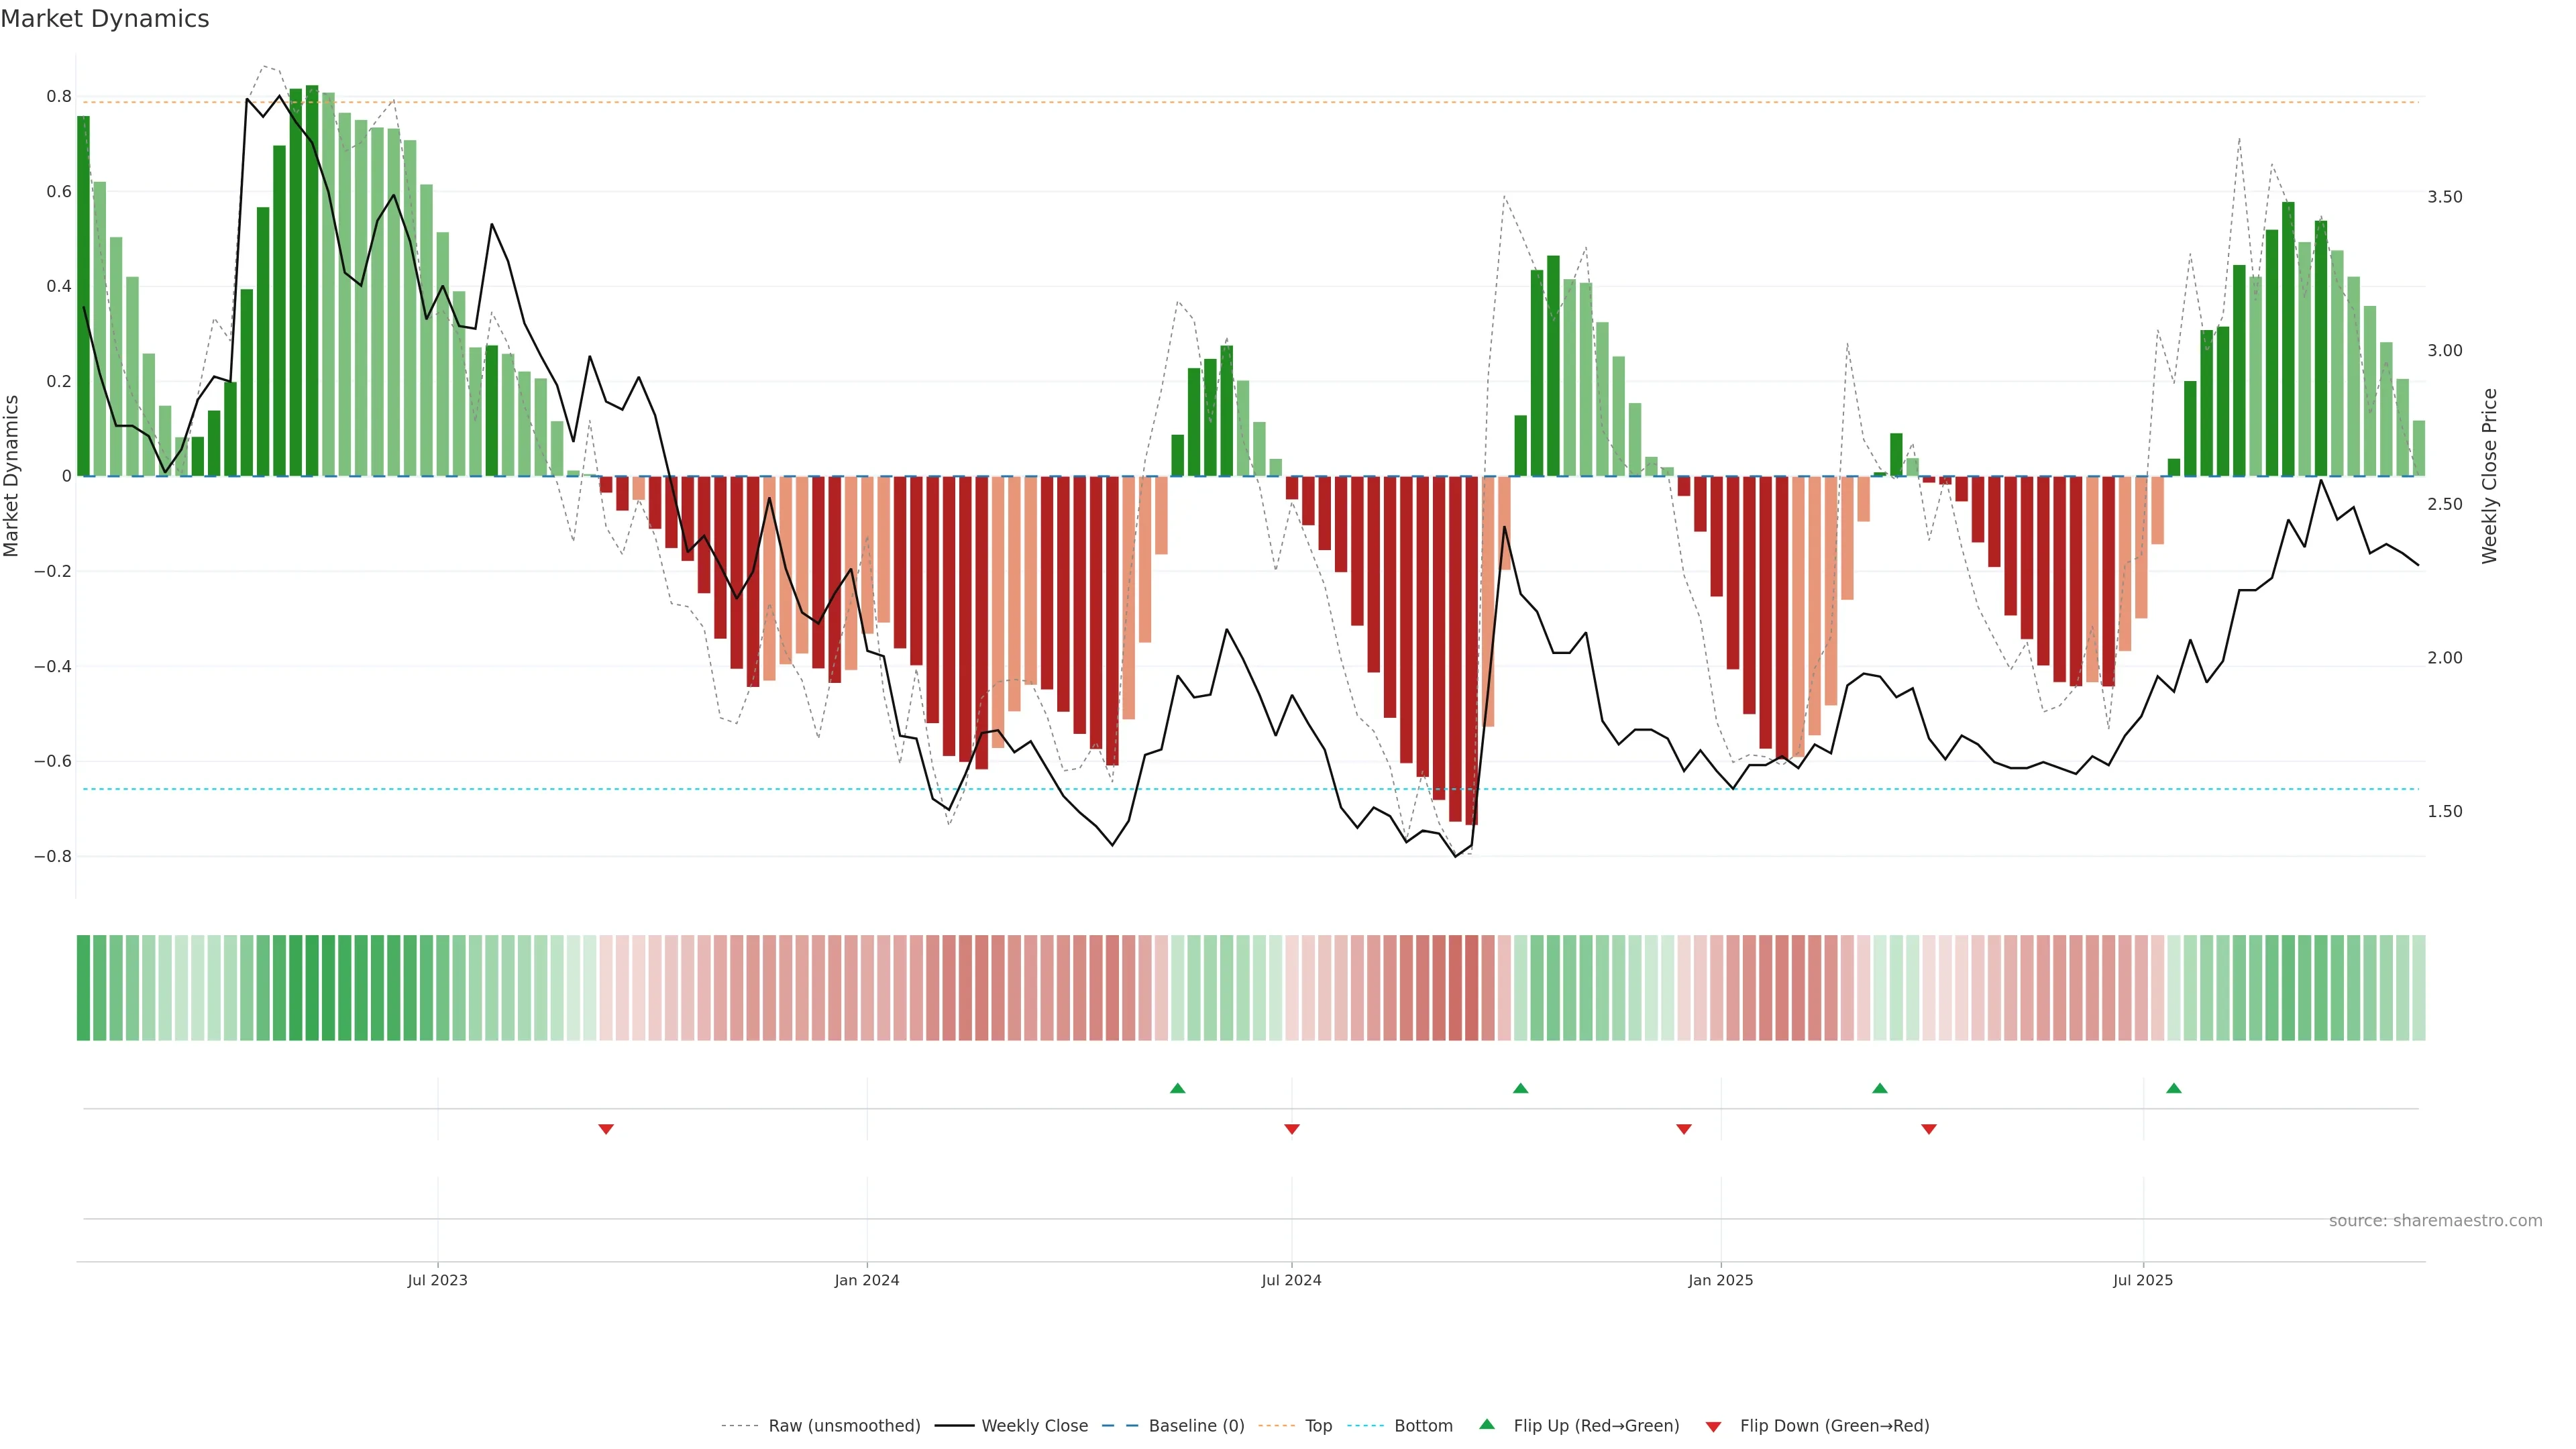Hide the Bottom threshold line via legend
Image resolution: width=2576 pixels, height=1449 pixels.
coord(1423,1426)
